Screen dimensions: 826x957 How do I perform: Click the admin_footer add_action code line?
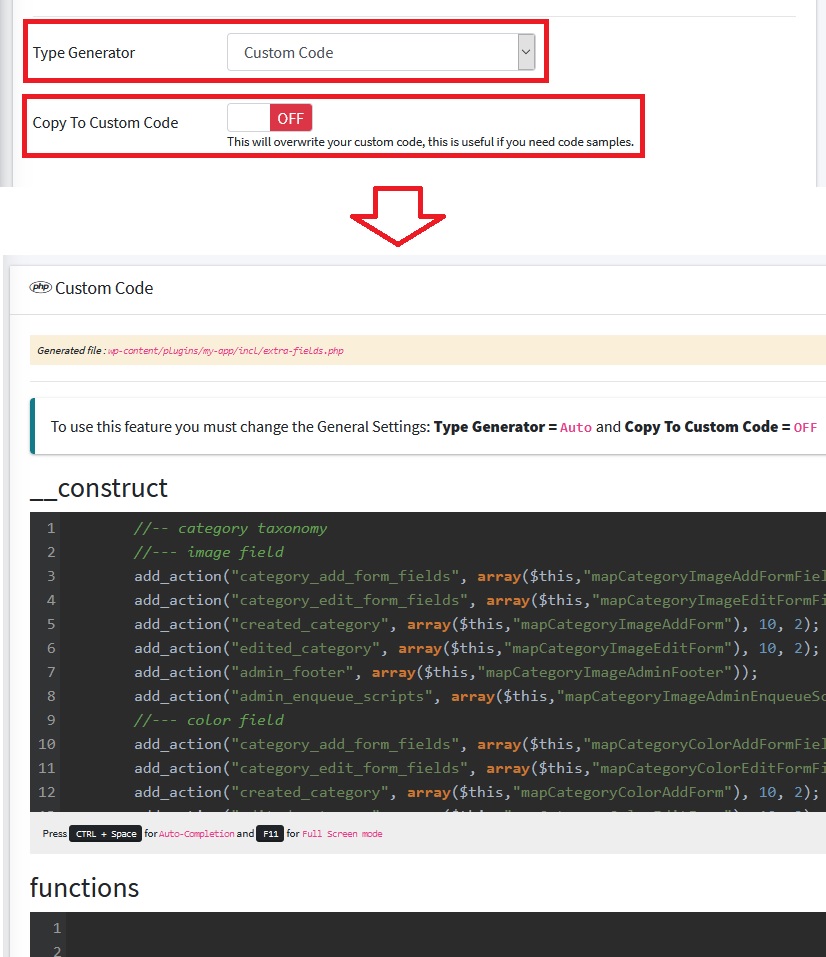tap(445, 672)
